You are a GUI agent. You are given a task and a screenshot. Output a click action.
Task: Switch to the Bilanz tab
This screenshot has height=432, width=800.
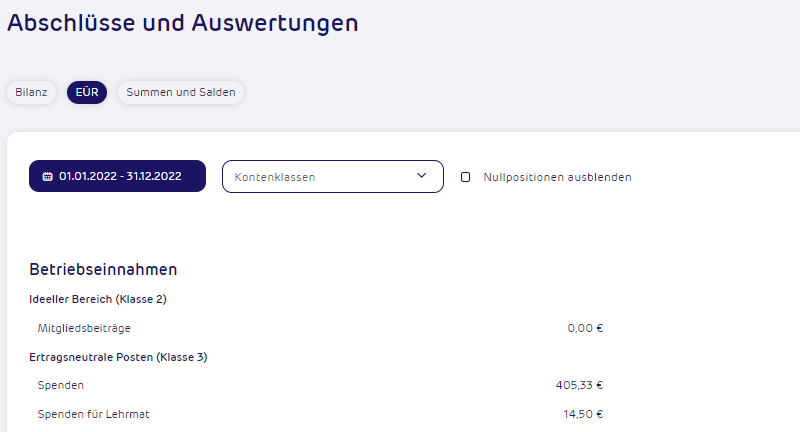click(x=31, y=92)
